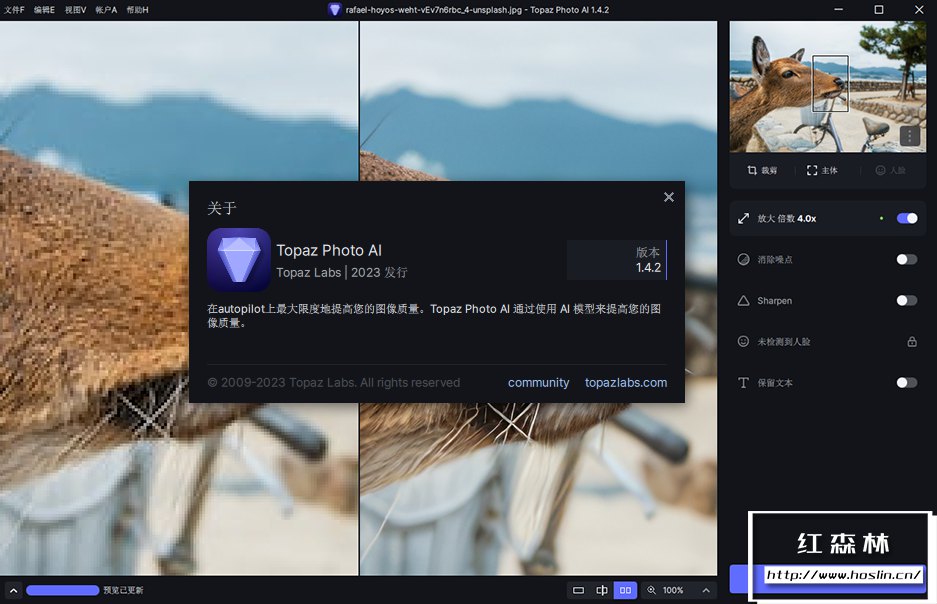Switch to split view mode
The height and width of the screenshot is (604, 937).
click(602, 590)
